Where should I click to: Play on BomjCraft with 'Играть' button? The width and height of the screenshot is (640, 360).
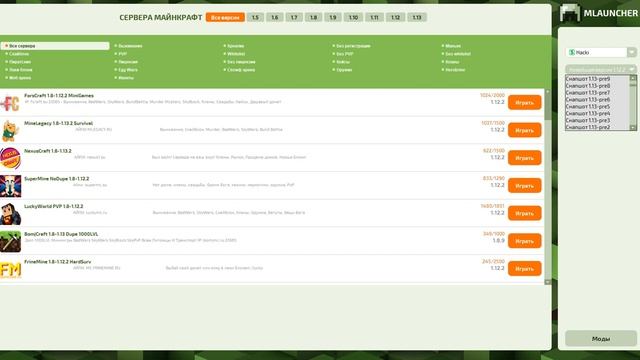point(524,241)
